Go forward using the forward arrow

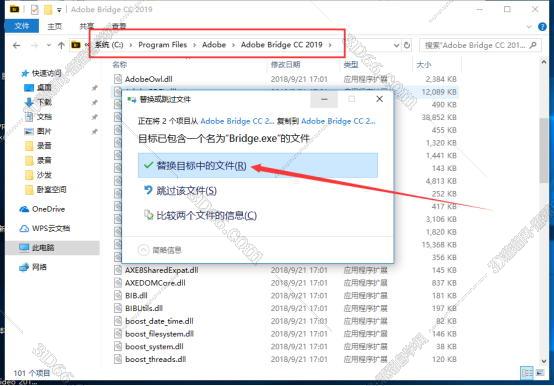coord(34,45)
